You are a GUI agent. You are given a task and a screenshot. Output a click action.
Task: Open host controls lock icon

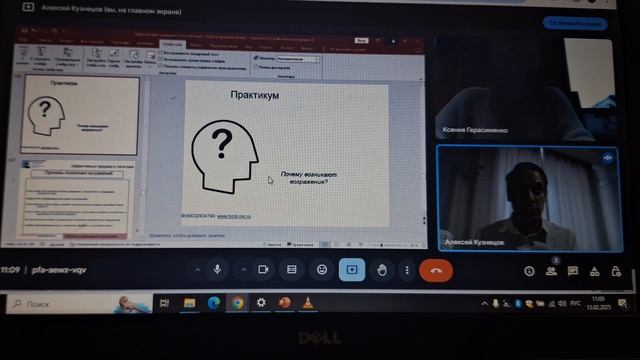616,271
